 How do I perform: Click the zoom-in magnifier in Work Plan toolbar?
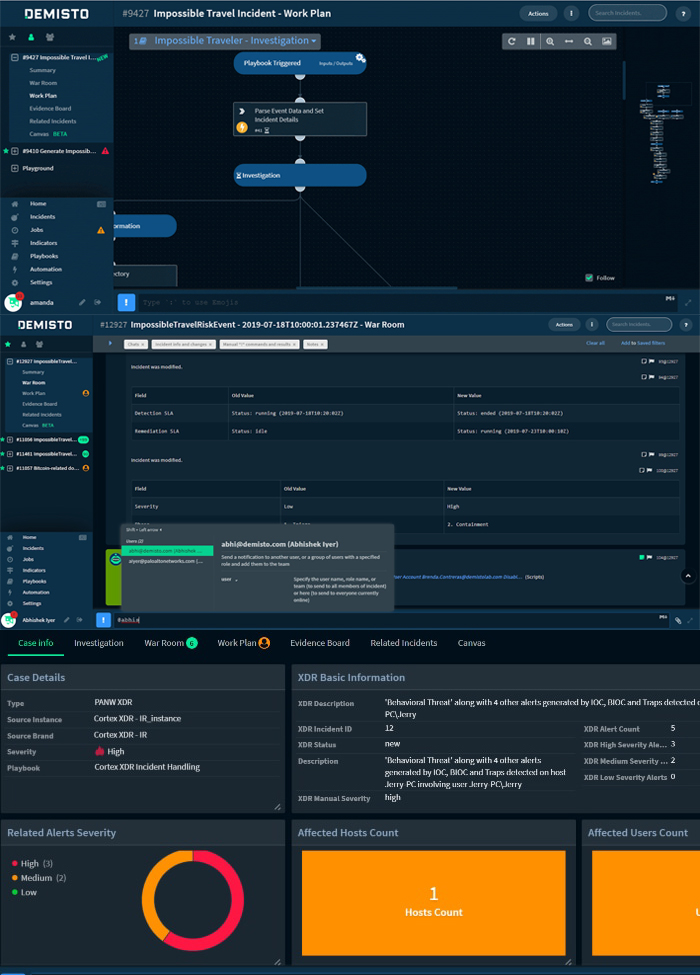550,42
